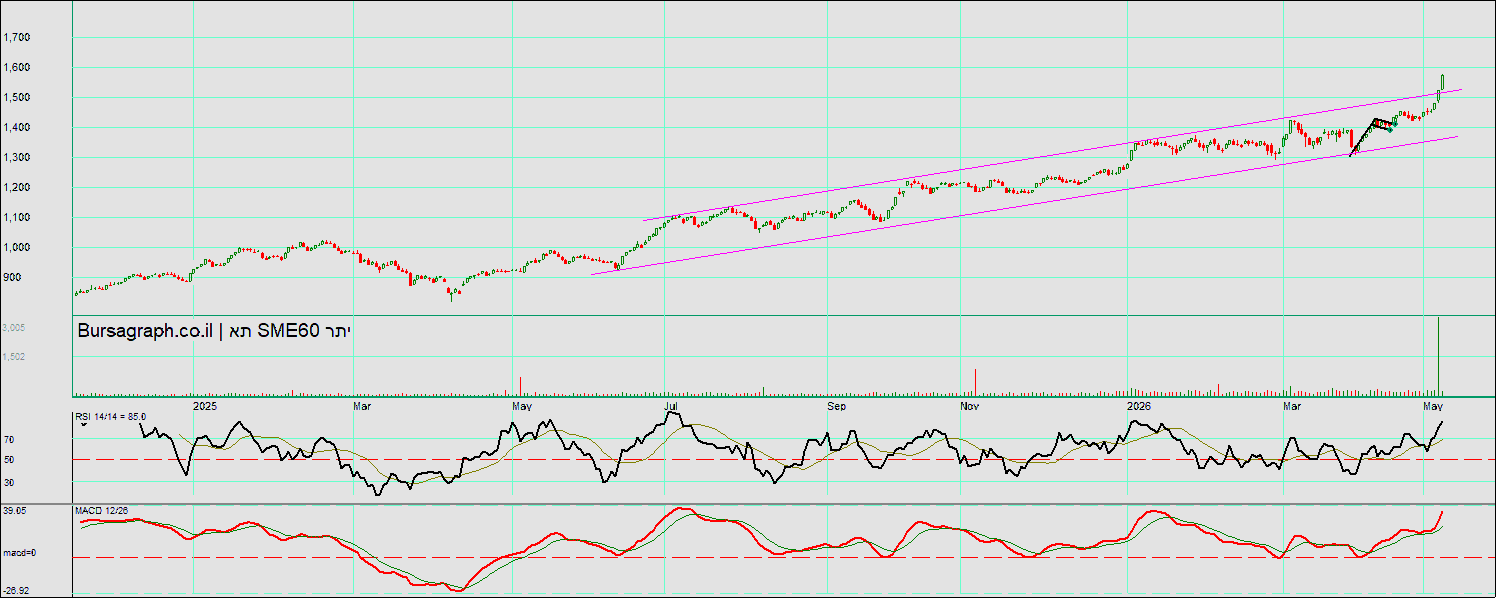Click the macd=0 axis label
The height and width of the screenshot is (598, 1496).
pos(18,552)
